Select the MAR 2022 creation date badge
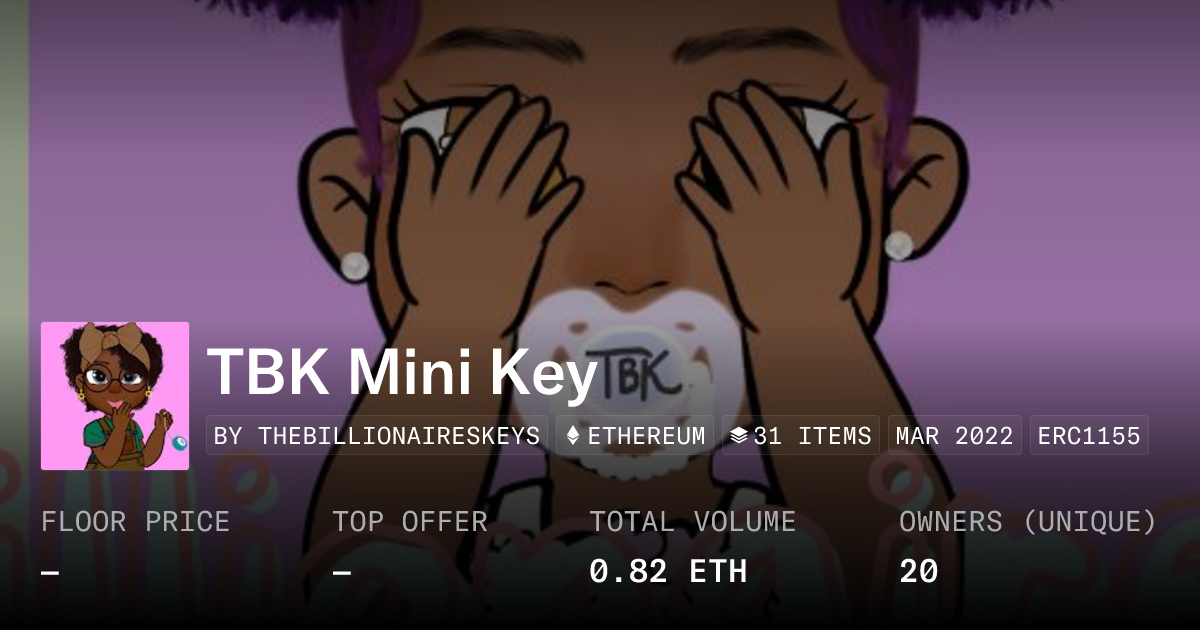Screen dimensions: 1200x630 [955, 436]
